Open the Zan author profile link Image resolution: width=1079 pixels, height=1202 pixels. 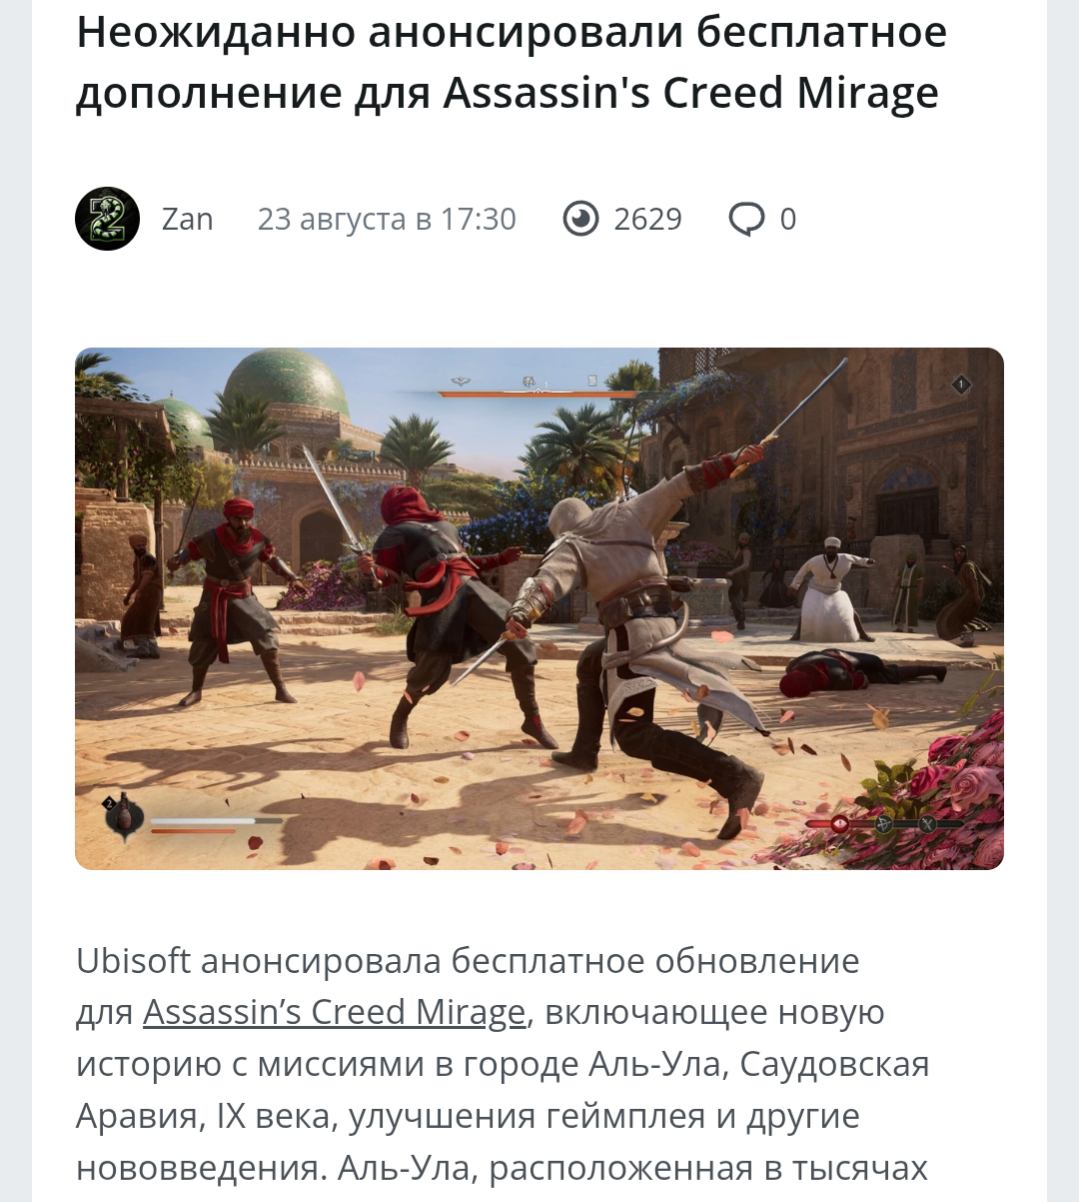tap(187, 219)
